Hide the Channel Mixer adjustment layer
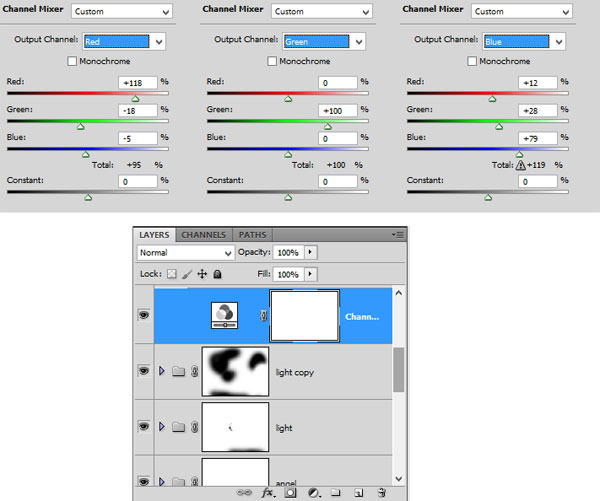This screenshot has width=600, height=501. tap(144, 315)
